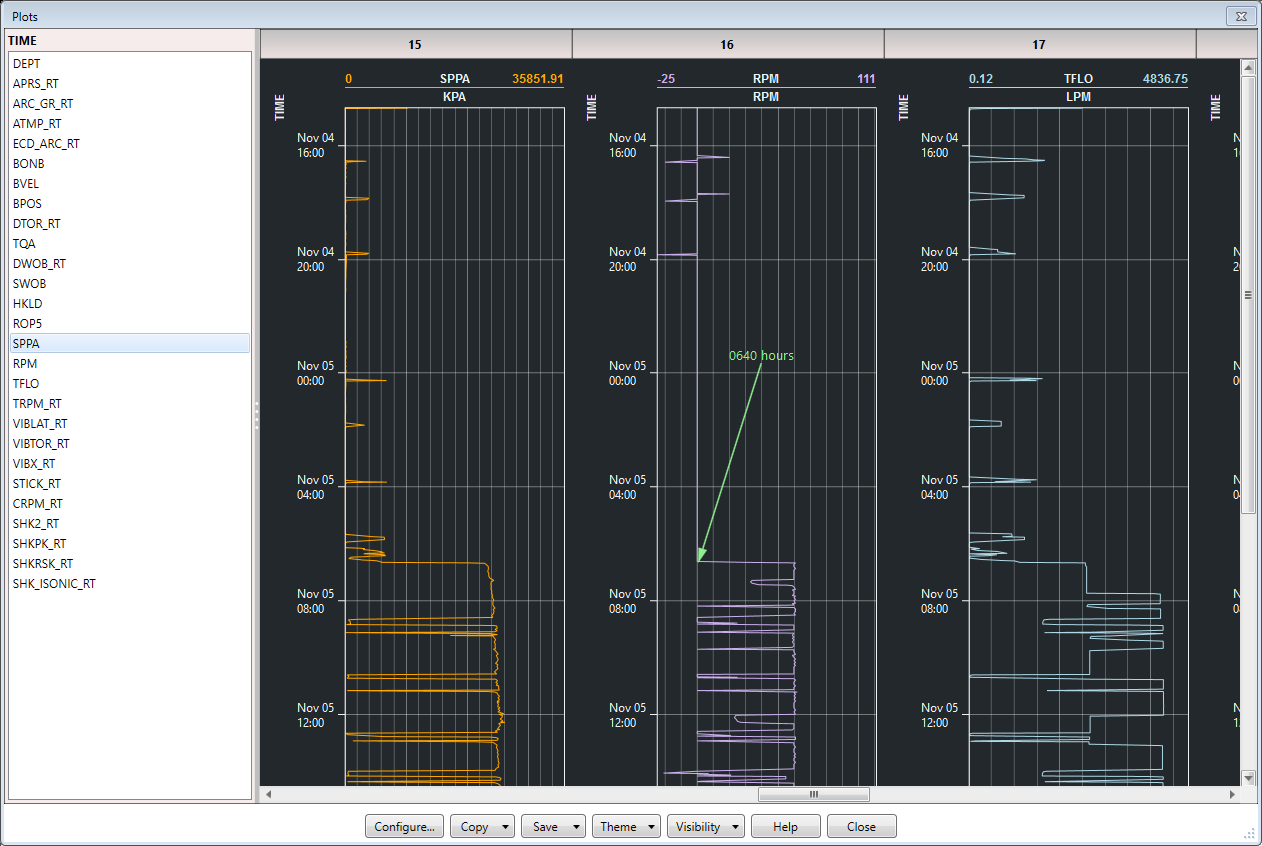
Task: Click the down arrow of the vertical scrollbar
Action: tap(1247, 778)
